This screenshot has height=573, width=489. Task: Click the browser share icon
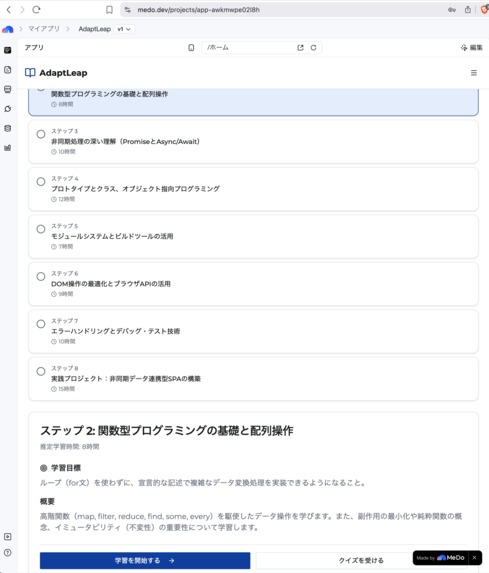(x=468, y=10)
